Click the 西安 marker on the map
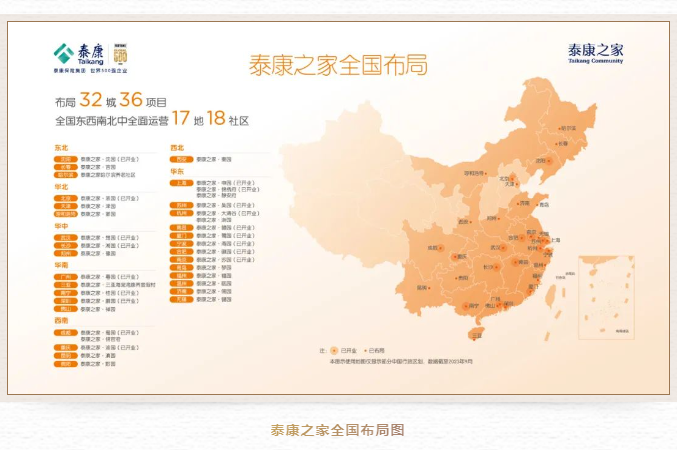Image resolution: width=679 pixels, height=450 pixels. point(471,222)
